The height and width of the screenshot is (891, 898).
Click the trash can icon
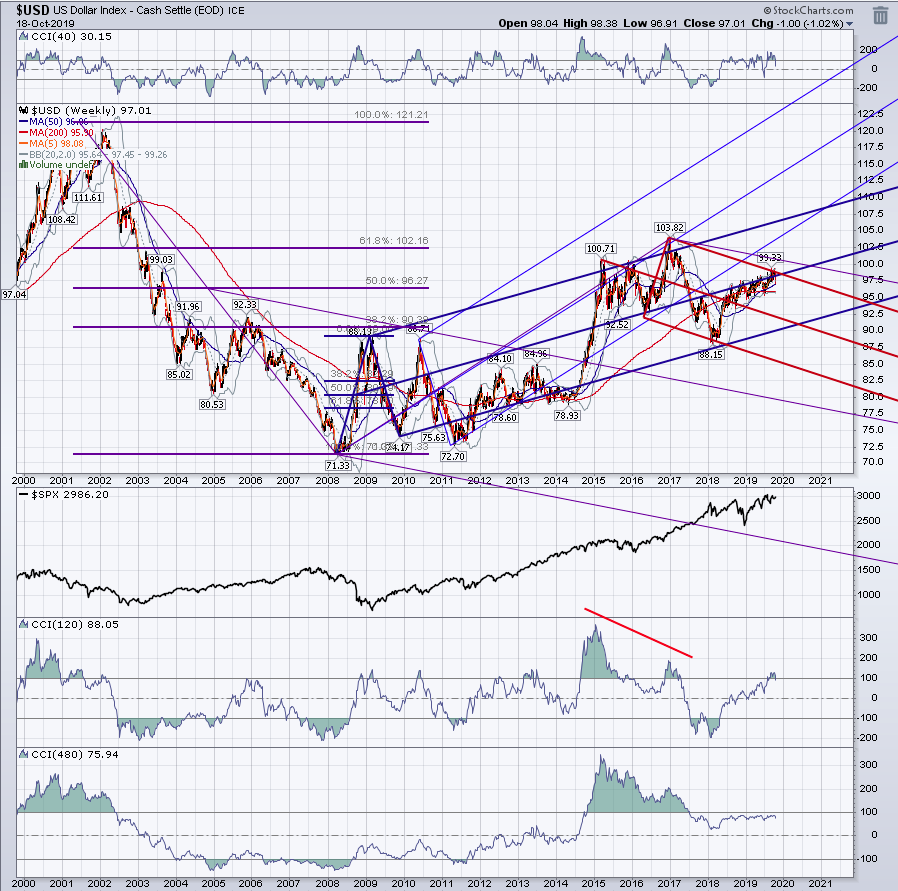coord(880,15)
